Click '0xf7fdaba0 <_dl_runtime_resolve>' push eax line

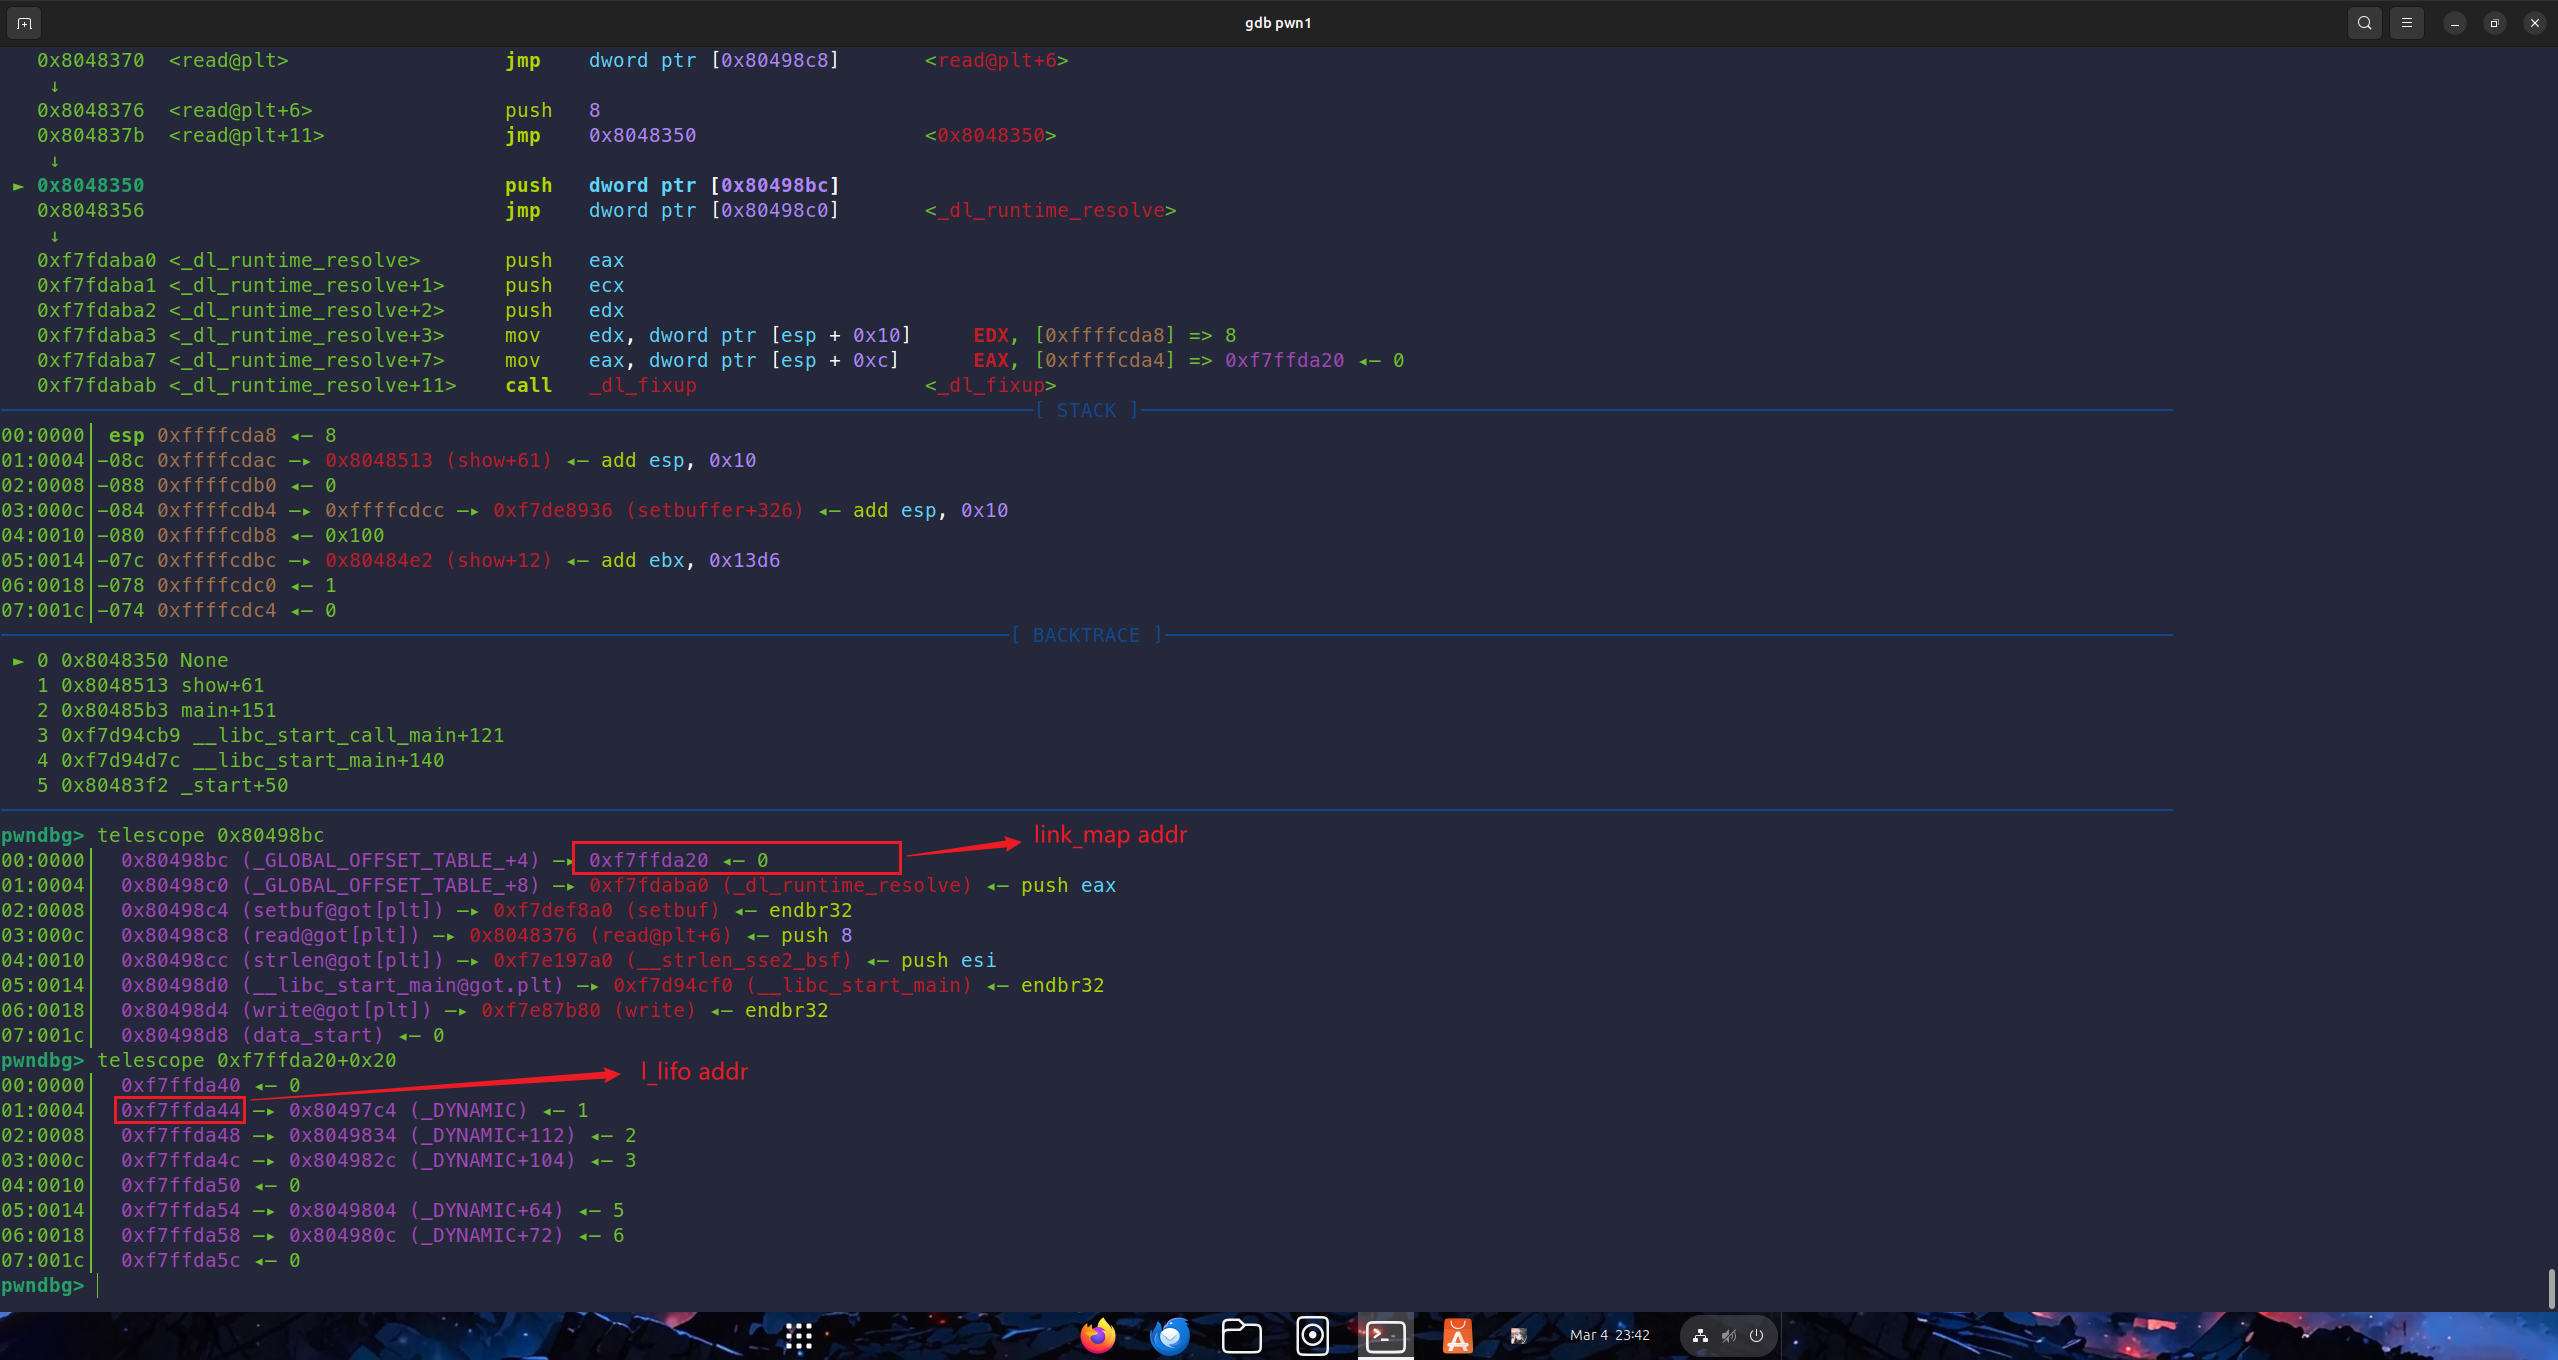(330, 261)
